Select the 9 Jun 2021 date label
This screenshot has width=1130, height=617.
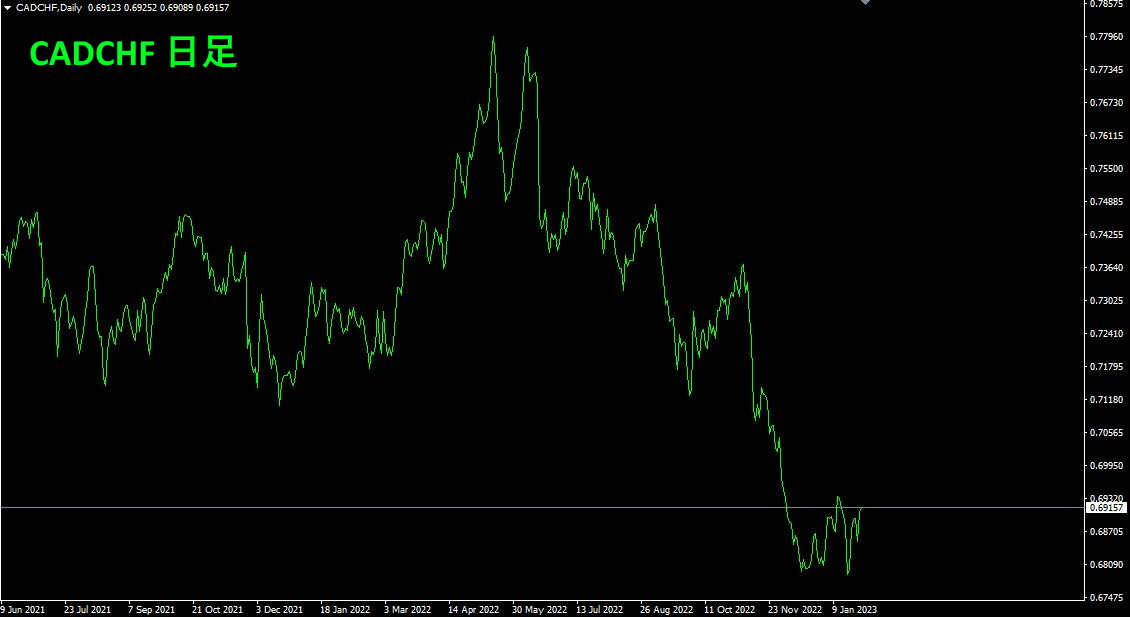coord(22,610)
